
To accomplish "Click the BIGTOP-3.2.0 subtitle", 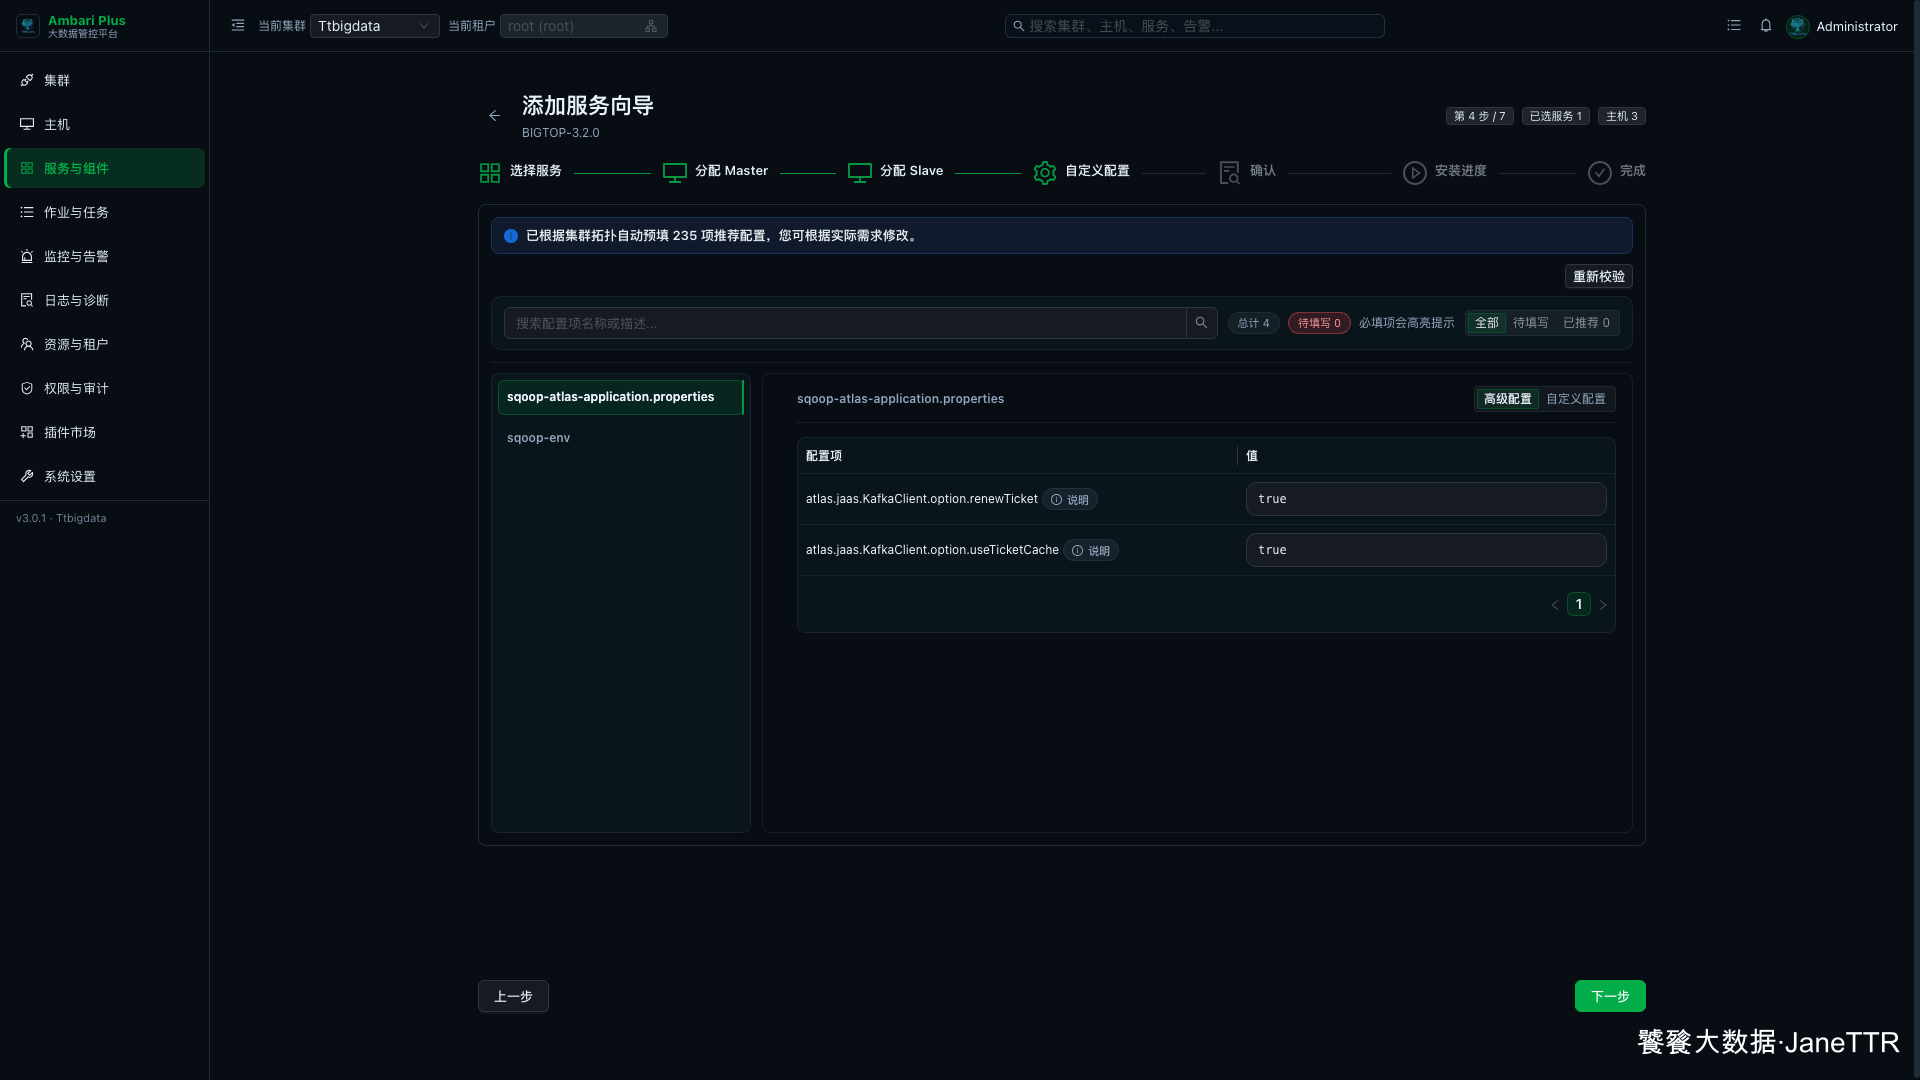I will tap(560, 133).
